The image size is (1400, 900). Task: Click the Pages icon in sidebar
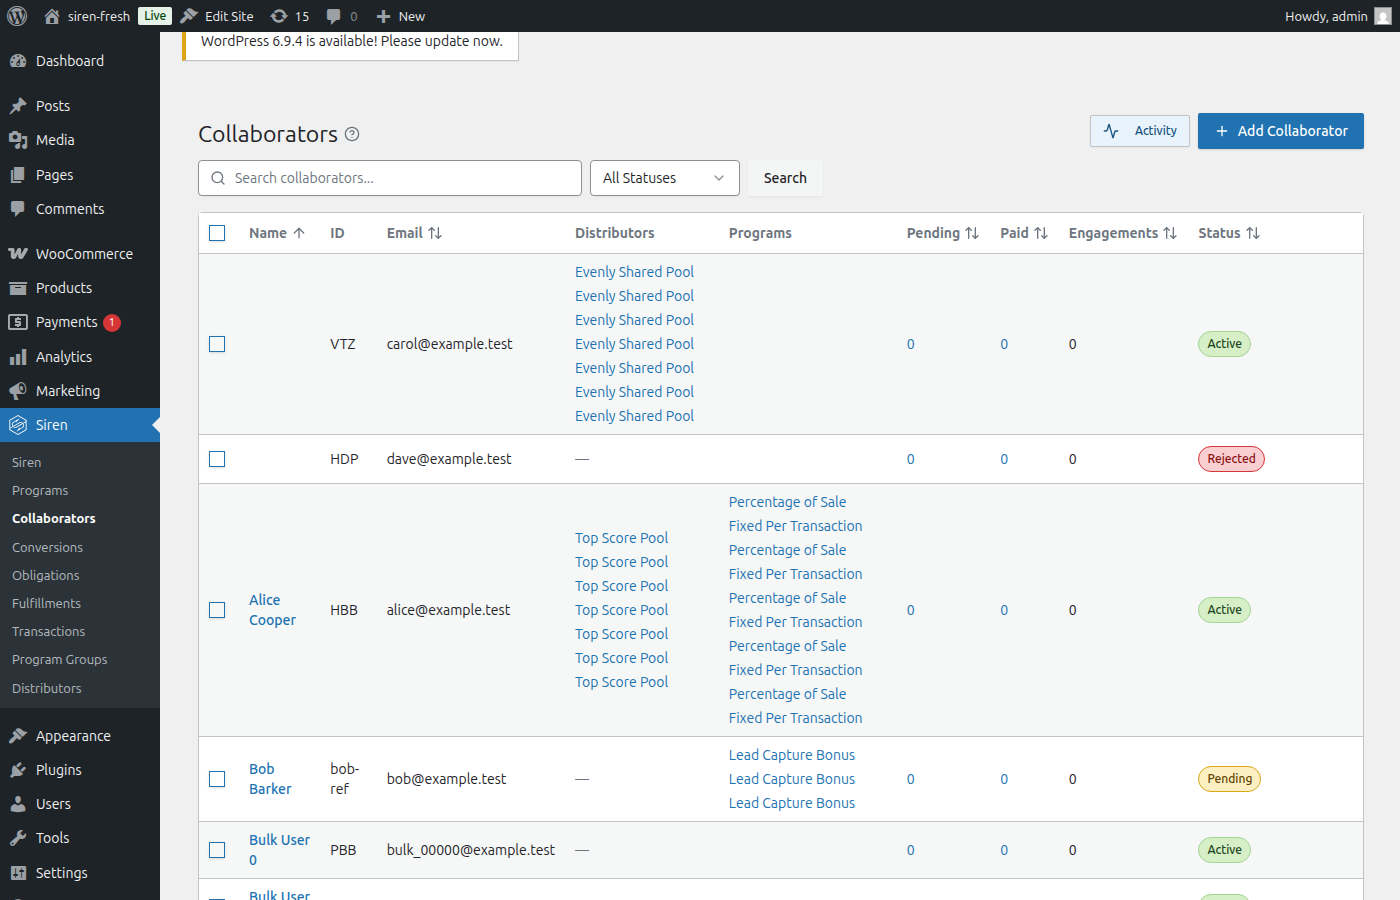[x=18, y=175]
